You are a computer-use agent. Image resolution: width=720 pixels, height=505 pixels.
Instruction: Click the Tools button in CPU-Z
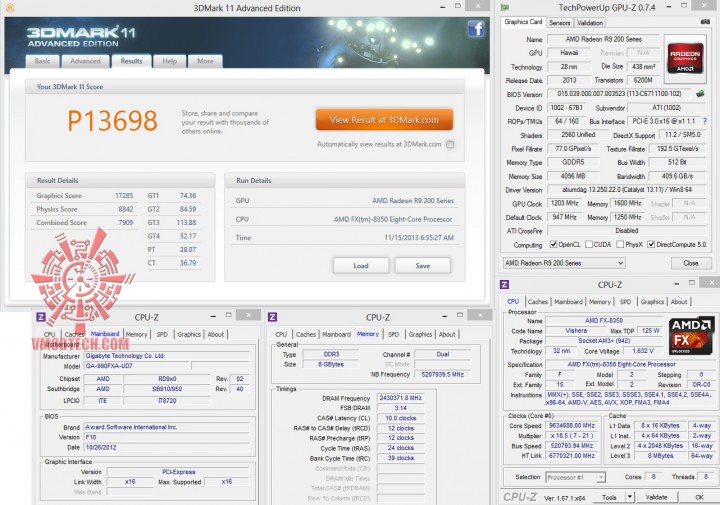[x=609, y=497]
